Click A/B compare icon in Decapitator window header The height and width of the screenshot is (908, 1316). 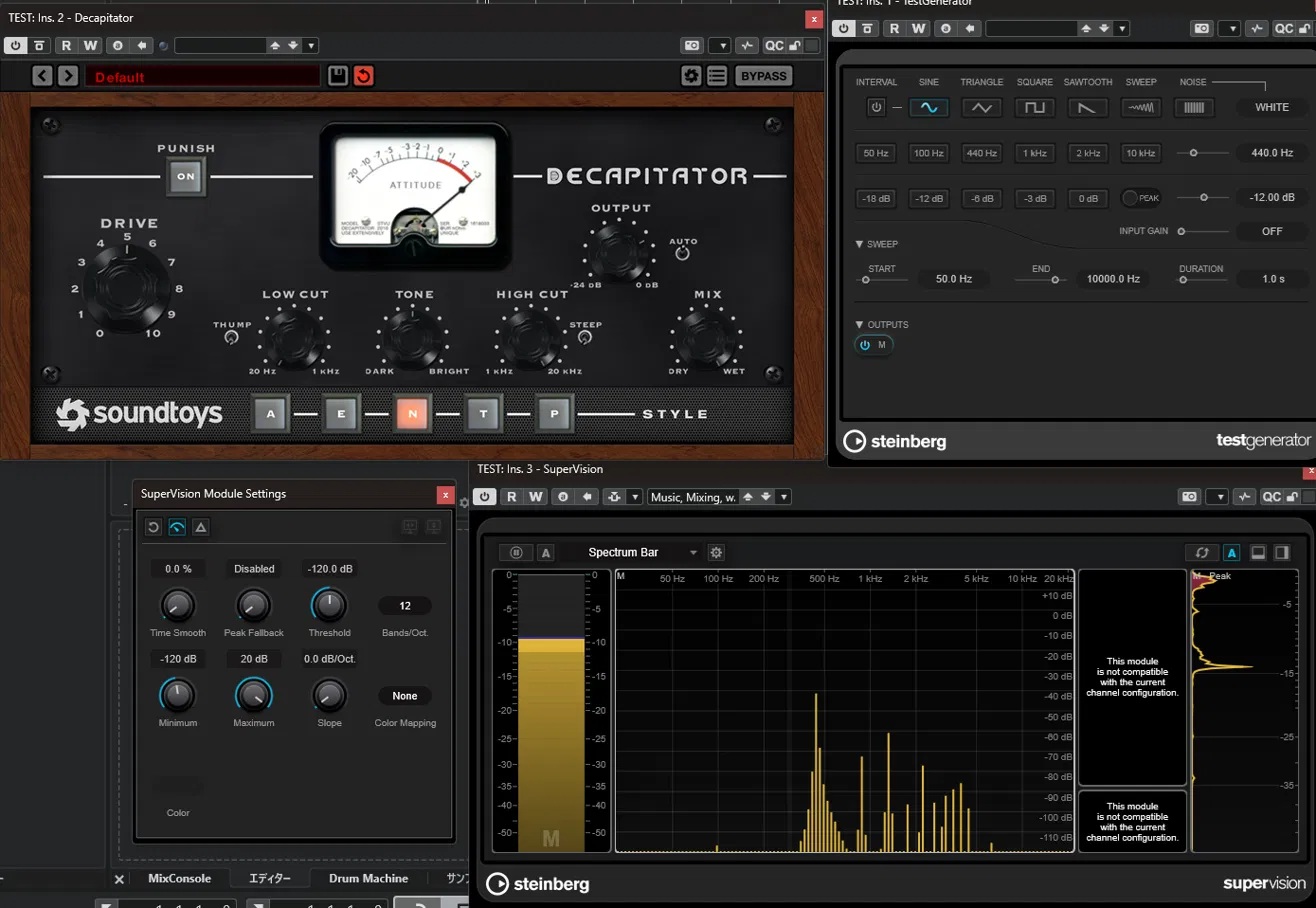pyautogui.click(x=118, y=45)
